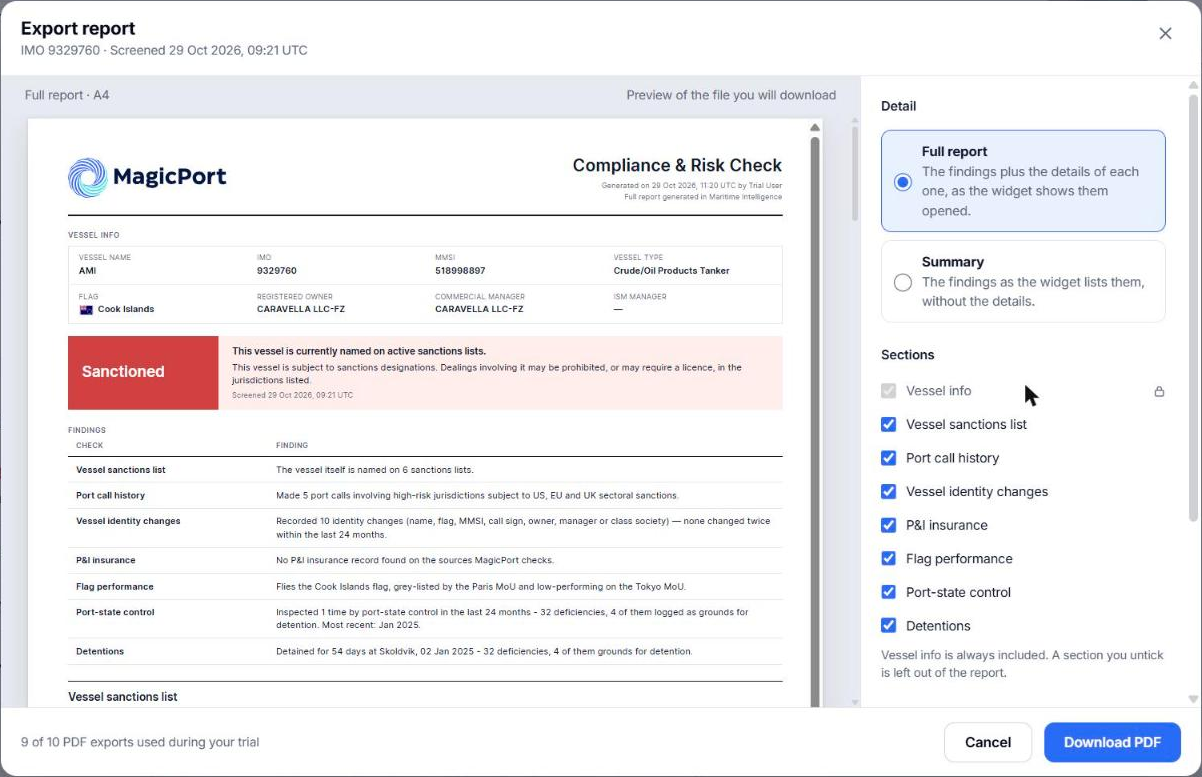Click commercial manager CARAVELLA LLC-FZ
Viewport: 1202px width, 777px height.
point(479,310)
